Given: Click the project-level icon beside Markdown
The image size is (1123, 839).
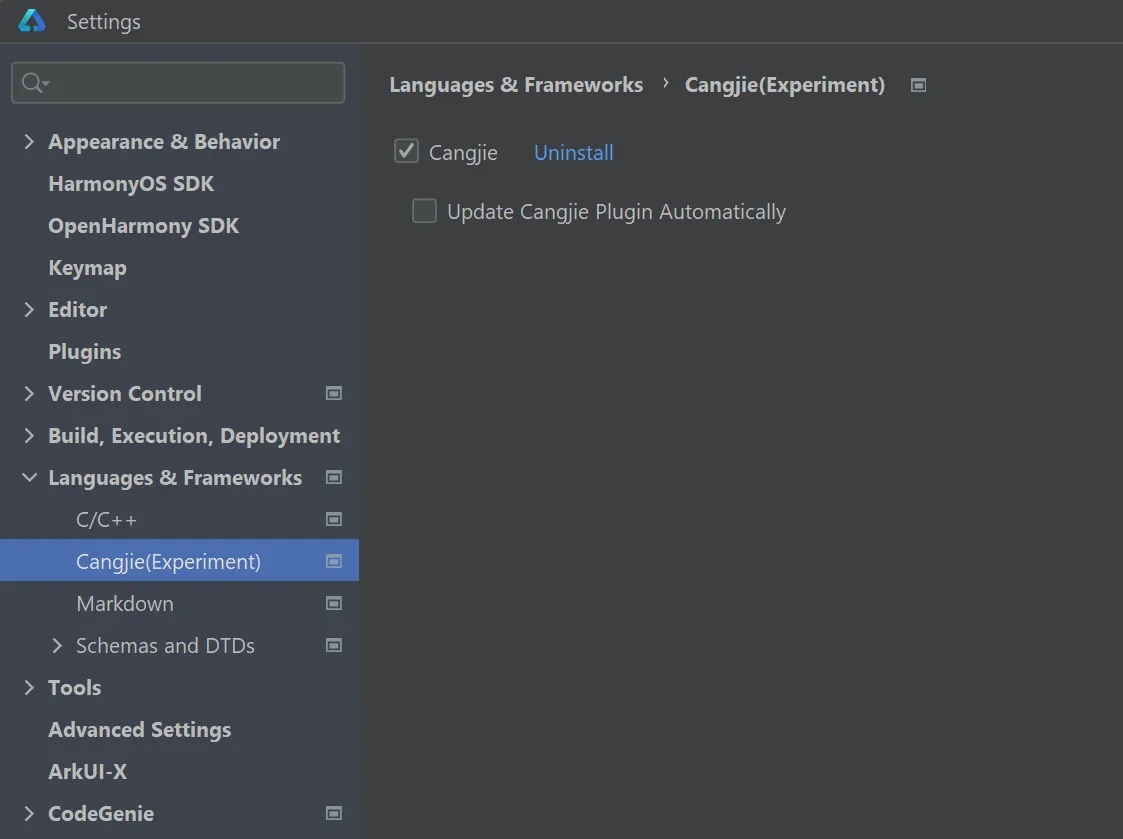Looking at the screenshot, I should pos(334,604).
